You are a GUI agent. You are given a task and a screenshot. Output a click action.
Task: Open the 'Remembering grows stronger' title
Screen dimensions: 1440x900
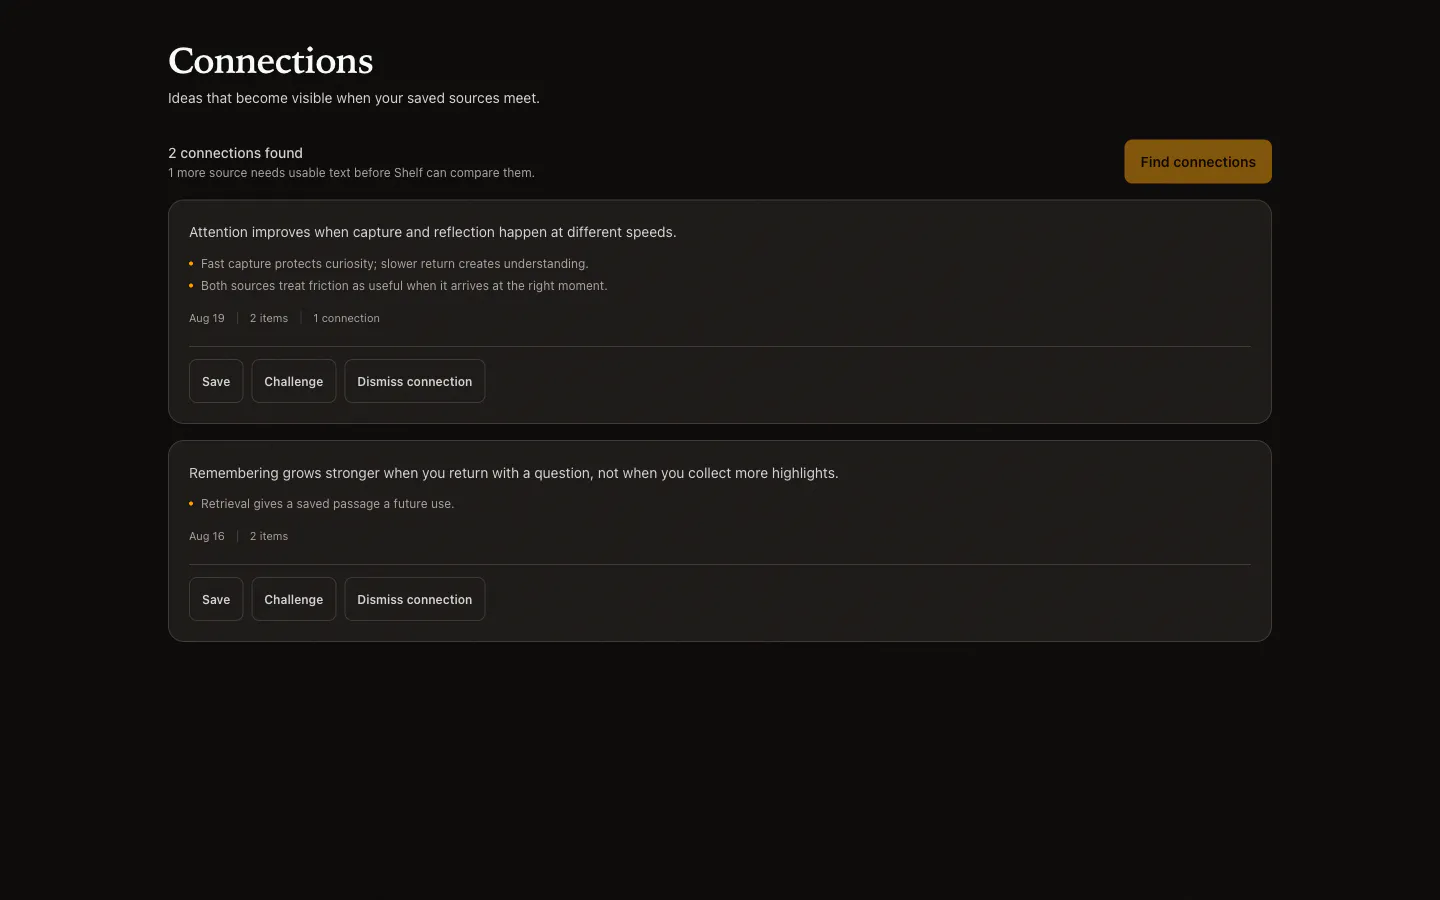513,473
